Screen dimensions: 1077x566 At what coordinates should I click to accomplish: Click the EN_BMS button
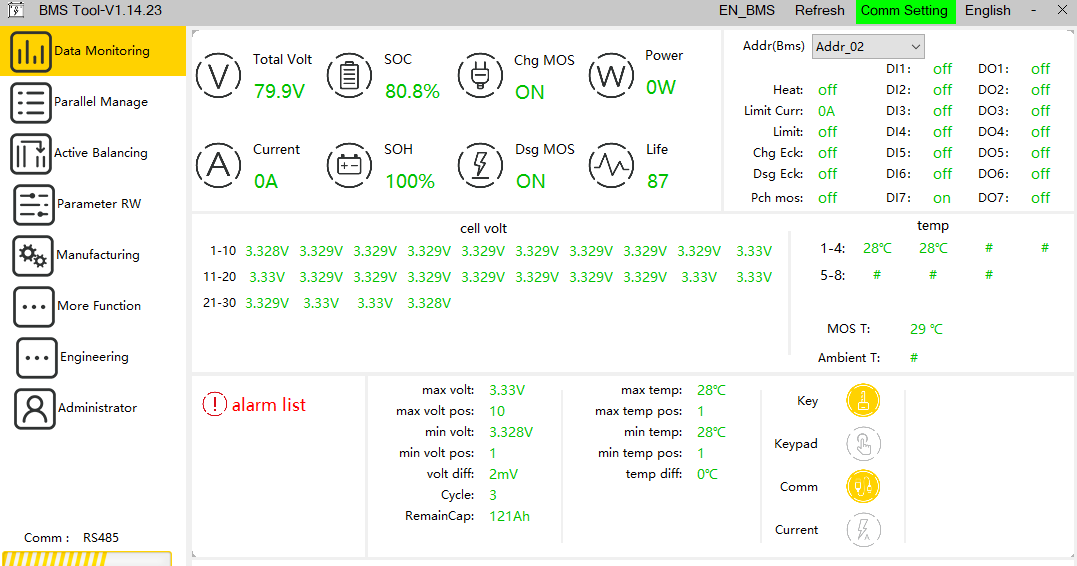pos(747,10)
